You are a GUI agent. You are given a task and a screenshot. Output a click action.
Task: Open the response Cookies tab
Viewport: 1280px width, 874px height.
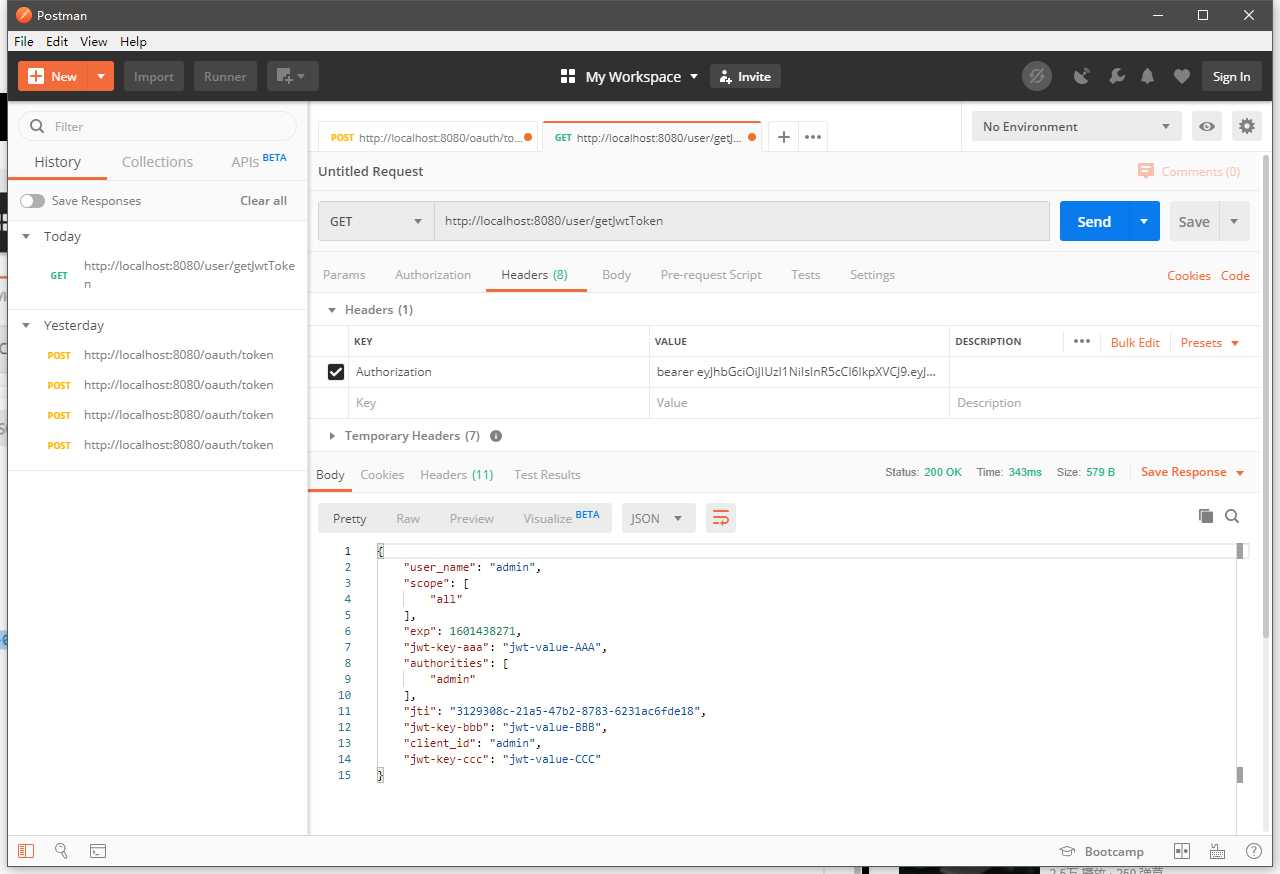382,475
